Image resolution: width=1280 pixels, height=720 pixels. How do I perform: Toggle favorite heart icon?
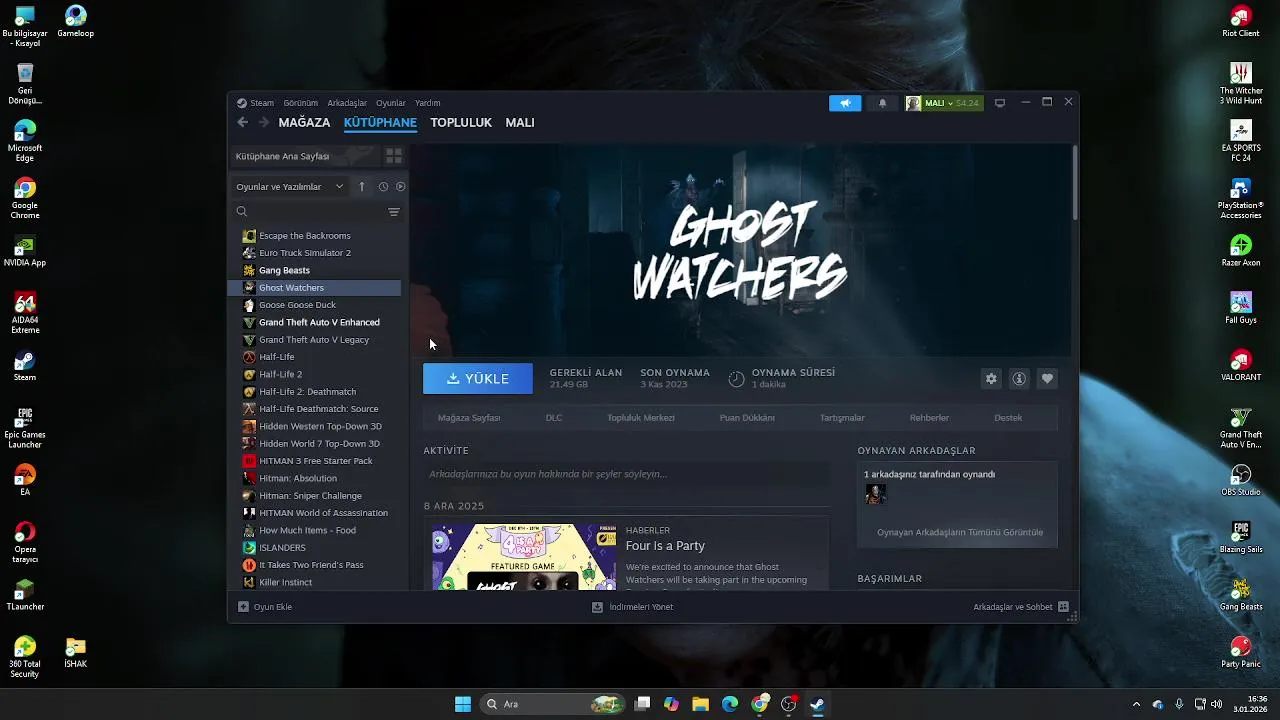coord(1047,379)
